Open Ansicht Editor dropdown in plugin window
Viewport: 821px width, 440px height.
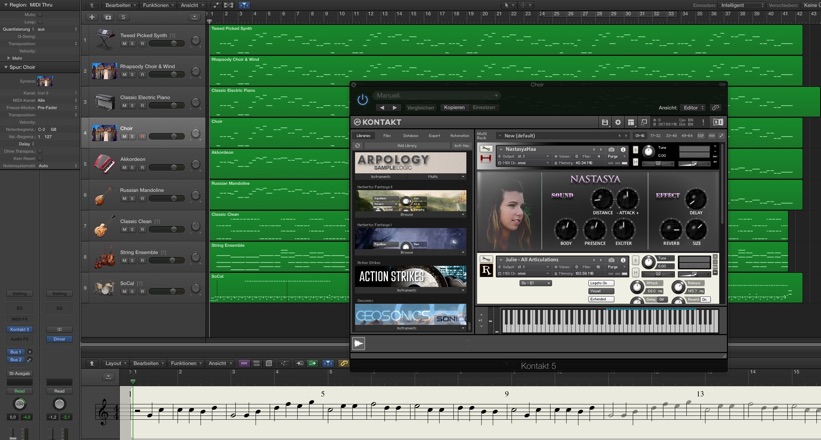click(x=693, y=107)
